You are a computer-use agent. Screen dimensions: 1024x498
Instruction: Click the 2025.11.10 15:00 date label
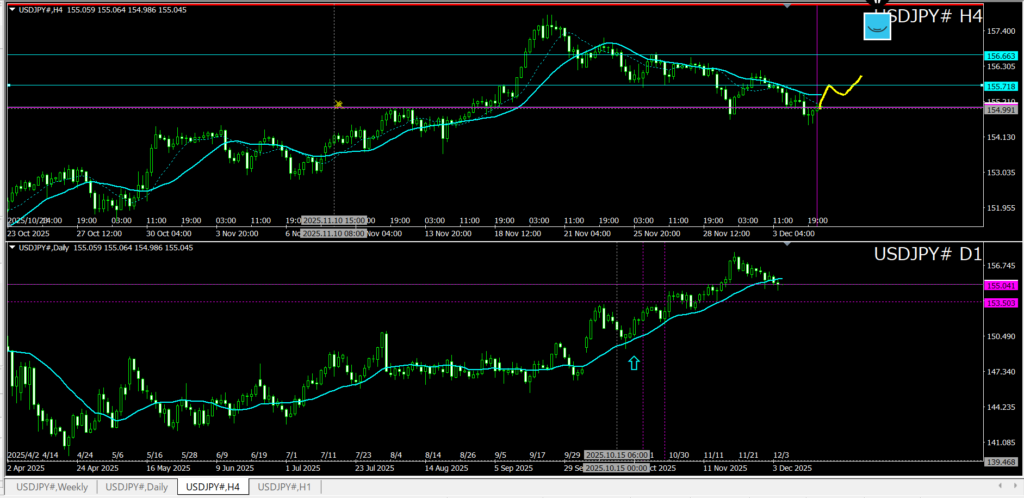coord(334,220)
